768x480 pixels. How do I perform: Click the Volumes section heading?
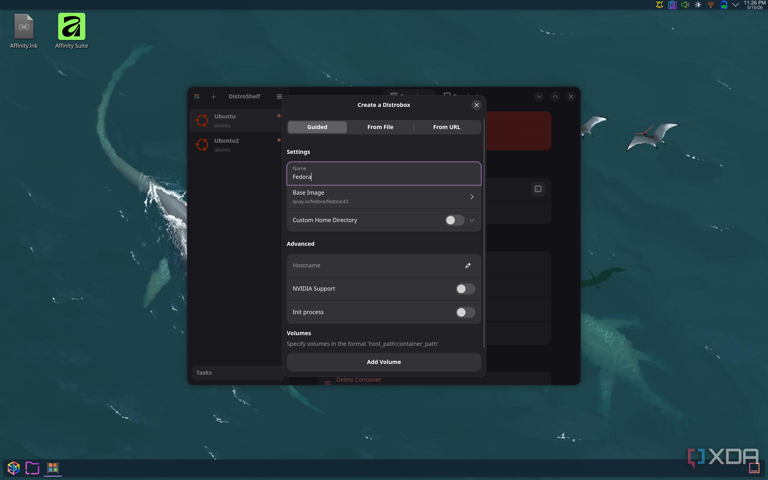pos(299,333)
